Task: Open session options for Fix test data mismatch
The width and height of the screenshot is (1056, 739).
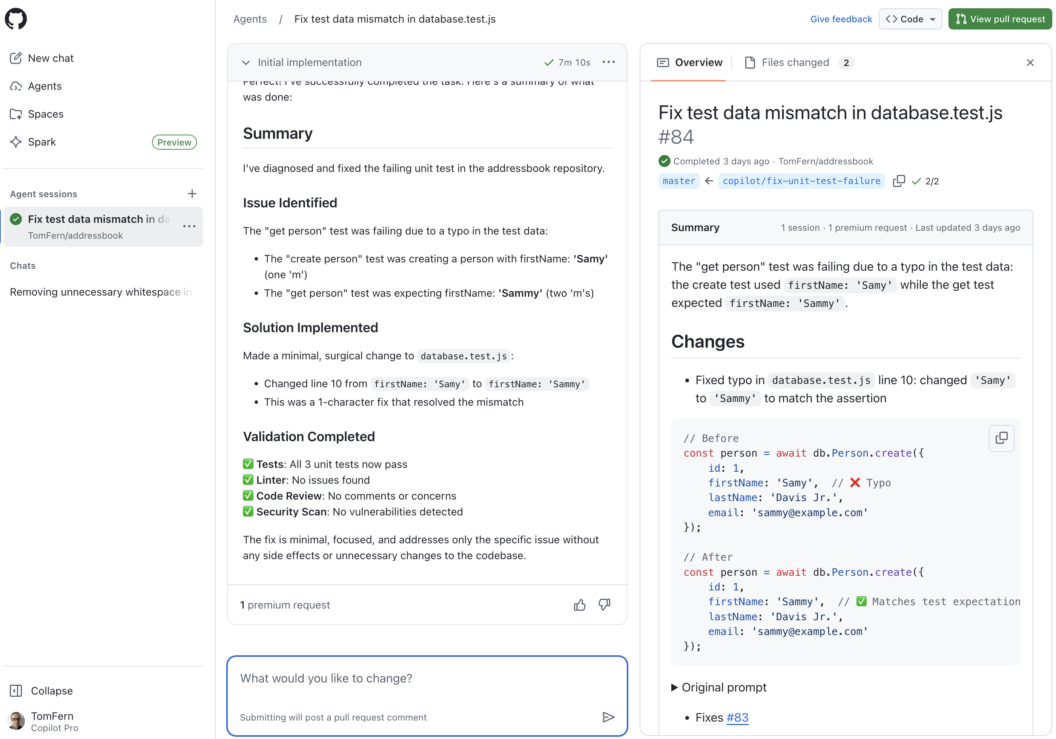Action: 189,227
